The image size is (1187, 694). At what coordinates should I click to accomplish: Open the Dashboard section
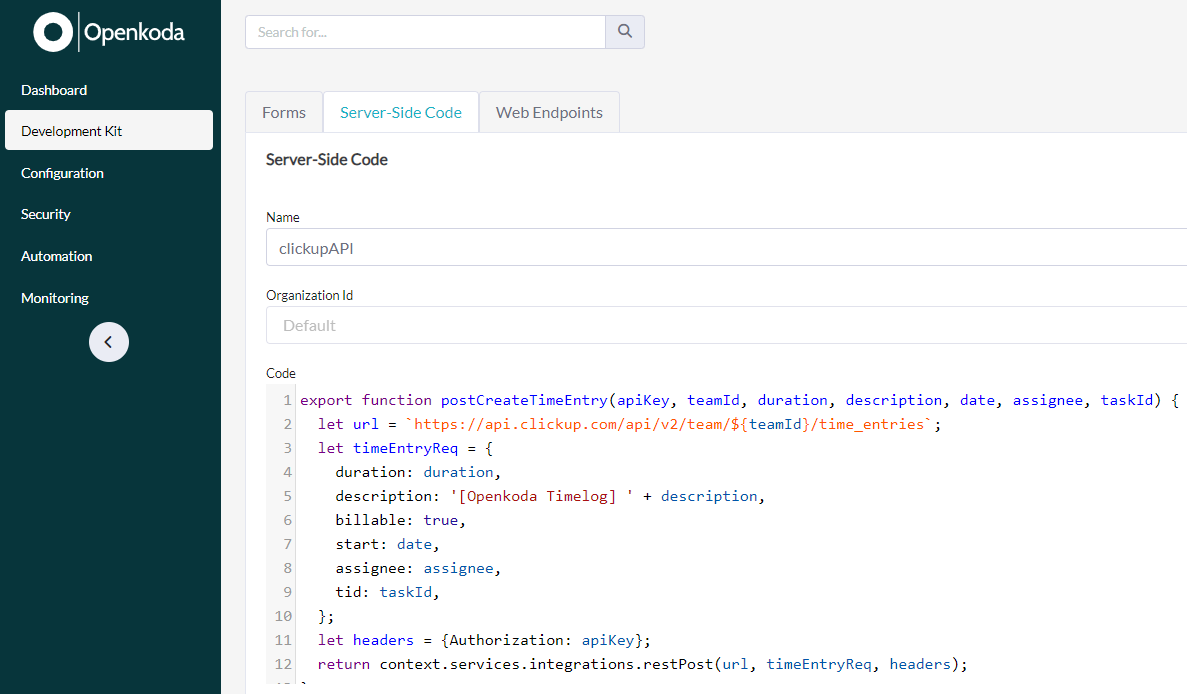pyautogui.click(x=54, y=90)
